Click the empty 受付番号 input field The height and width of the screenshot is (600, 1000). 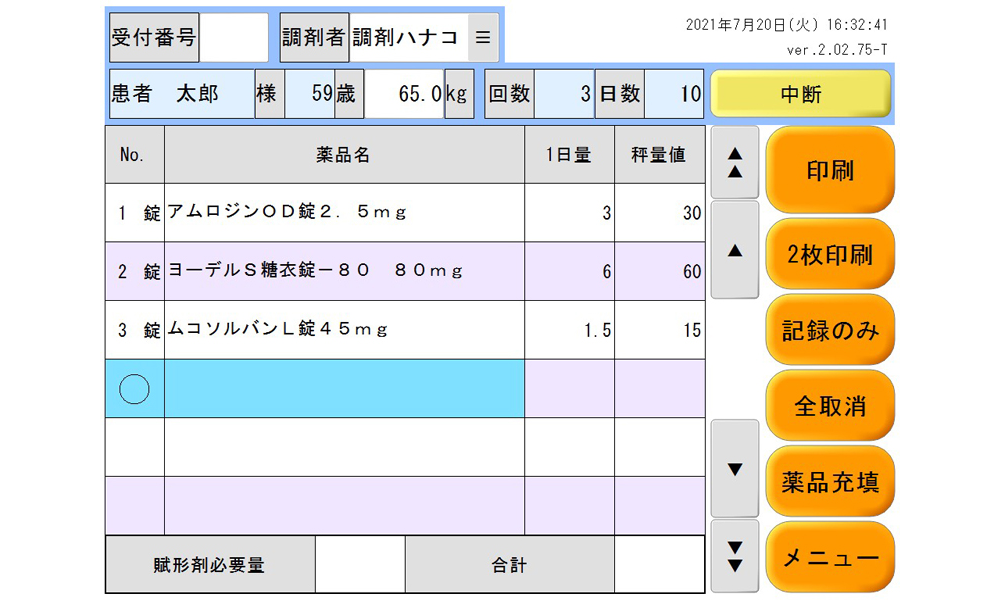click(x=233, y=38)
